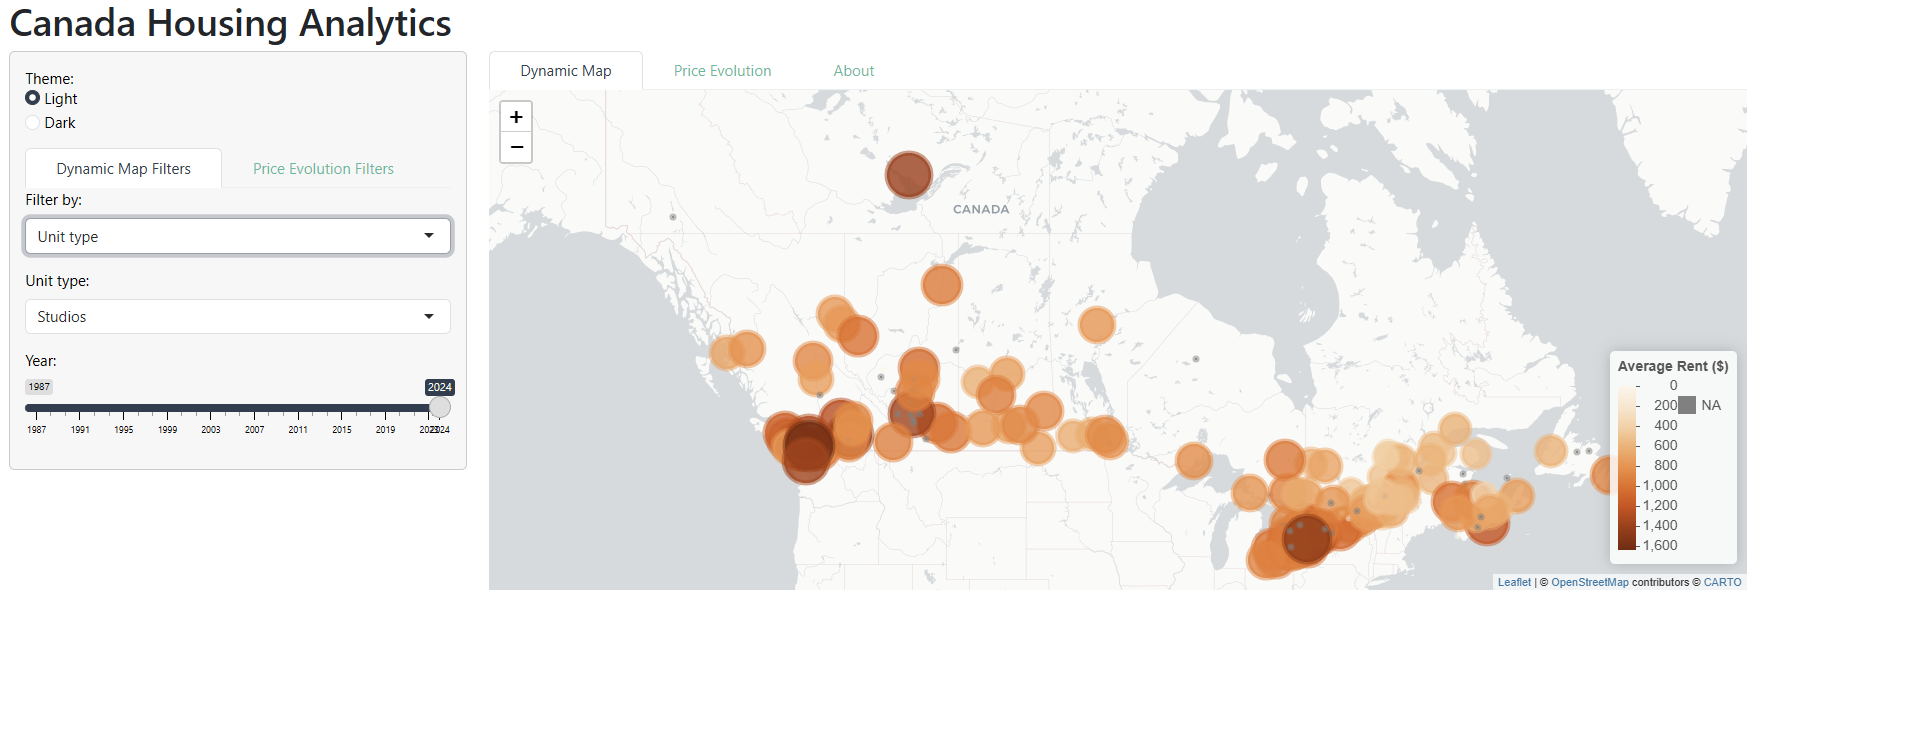The width and height of the screenshot is (1912, 754).
Task: Open the OpenStreetMap link
Action: tap(1589, 582)
